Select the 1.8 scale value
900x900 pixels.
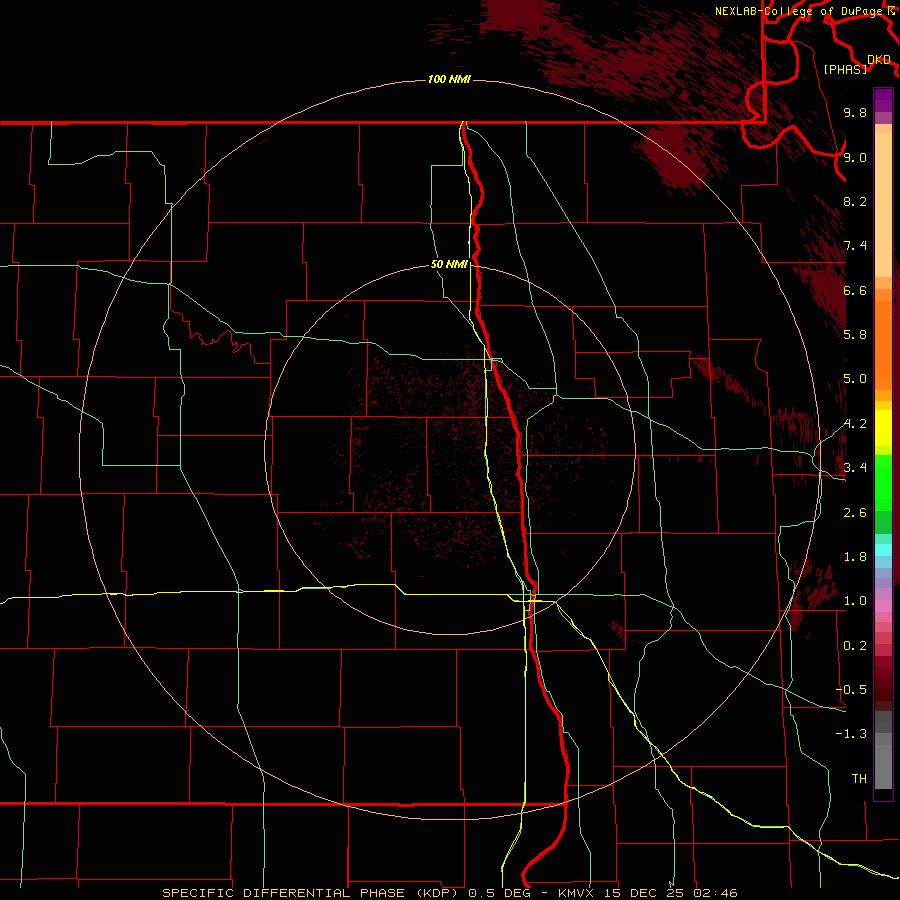coord(855,557)
